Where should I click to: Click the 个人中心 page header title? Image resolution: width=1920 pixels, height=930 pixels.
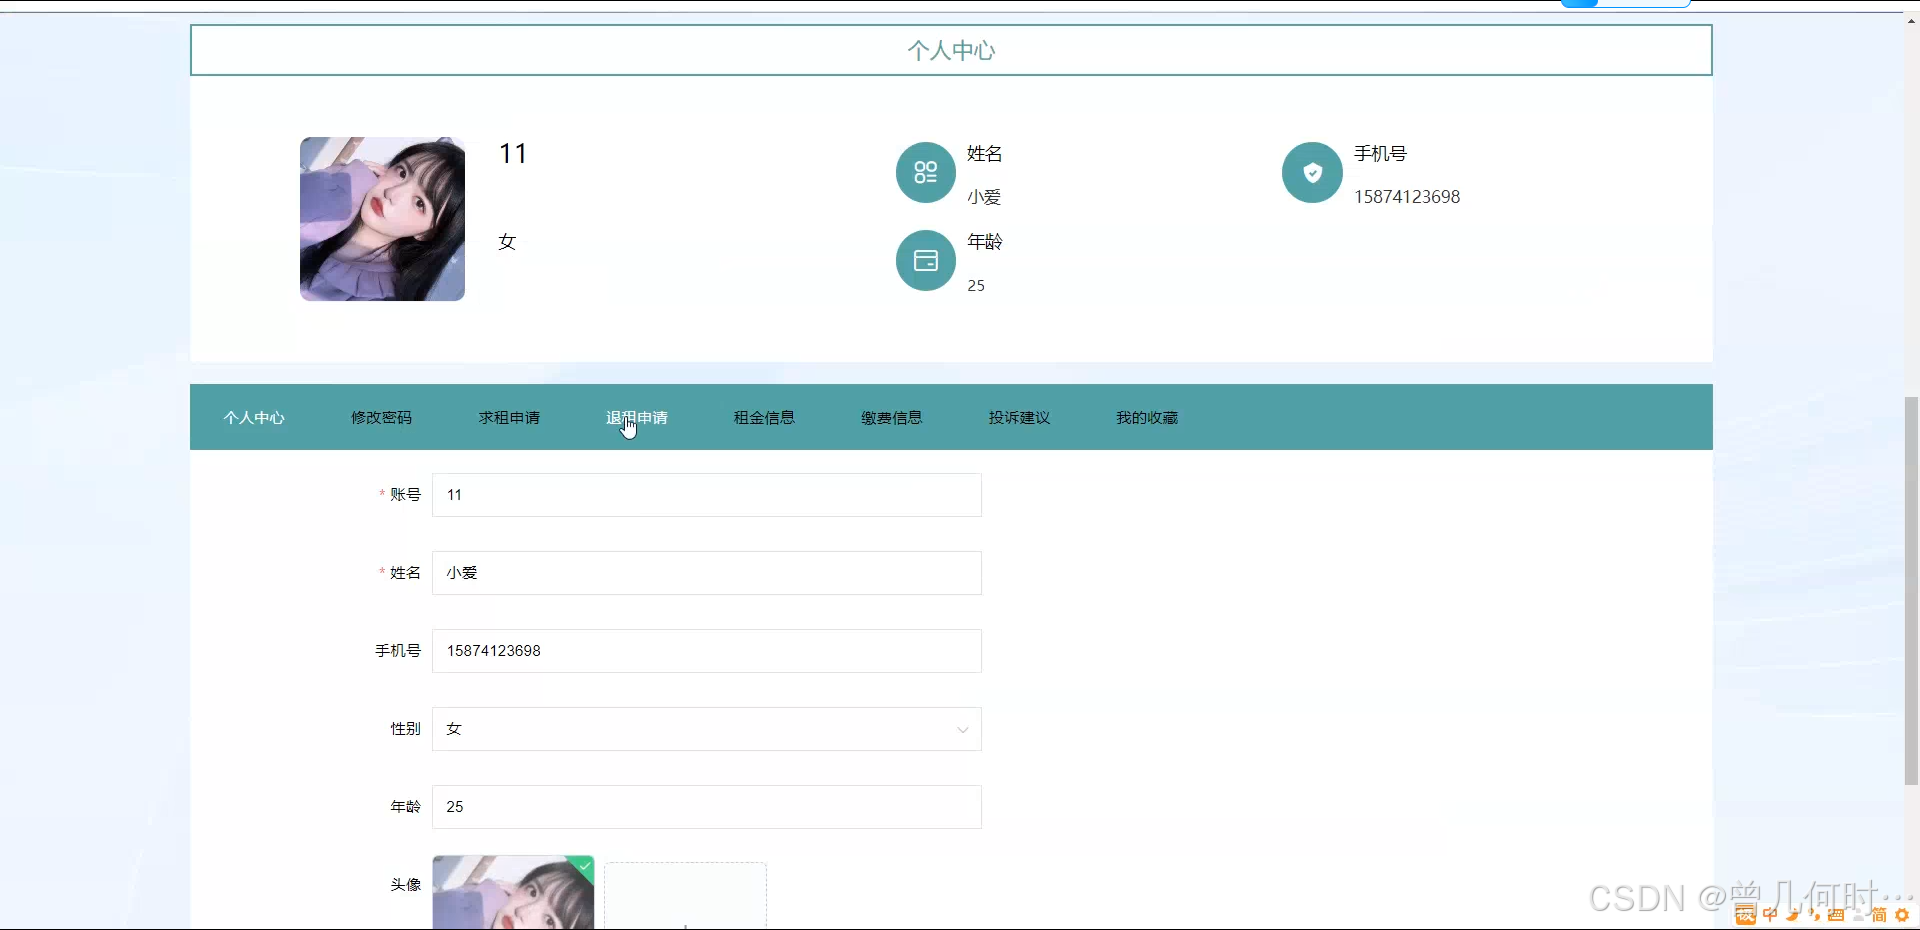click(951, 50)
